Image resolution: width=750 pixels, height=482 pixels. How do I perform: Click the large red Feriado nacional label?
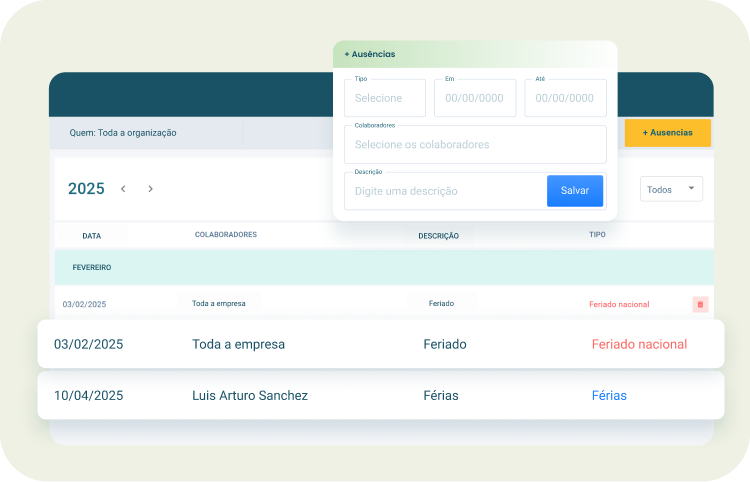coord(639,344)
